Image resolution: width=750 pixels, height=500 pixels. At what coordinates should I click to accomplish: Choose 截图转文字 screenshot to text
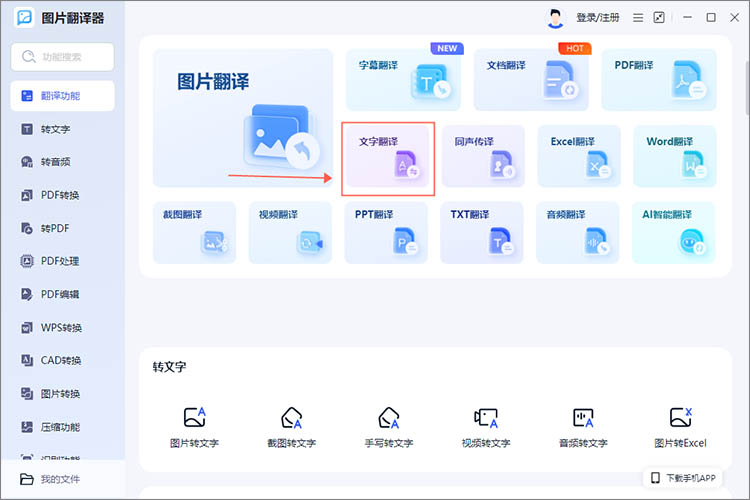[291, 427]
